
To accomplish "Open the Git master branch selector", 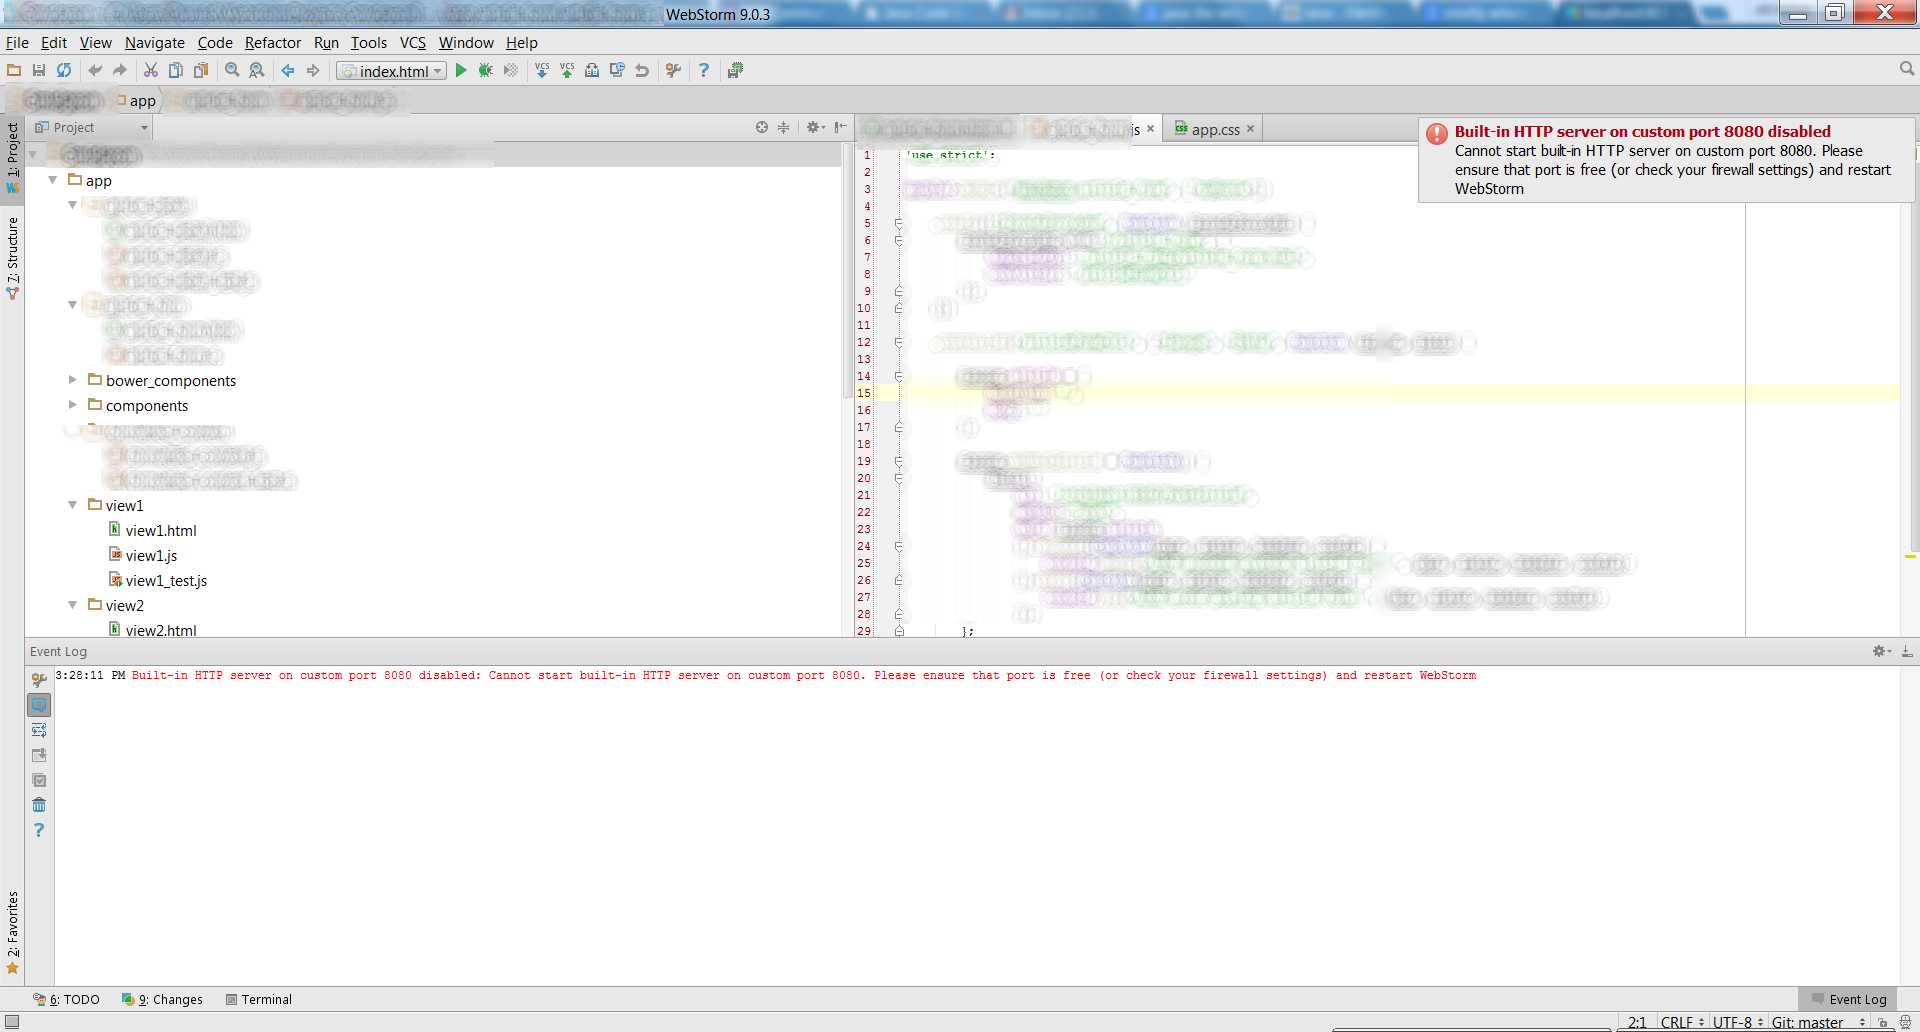I will pos(1818,1022).
